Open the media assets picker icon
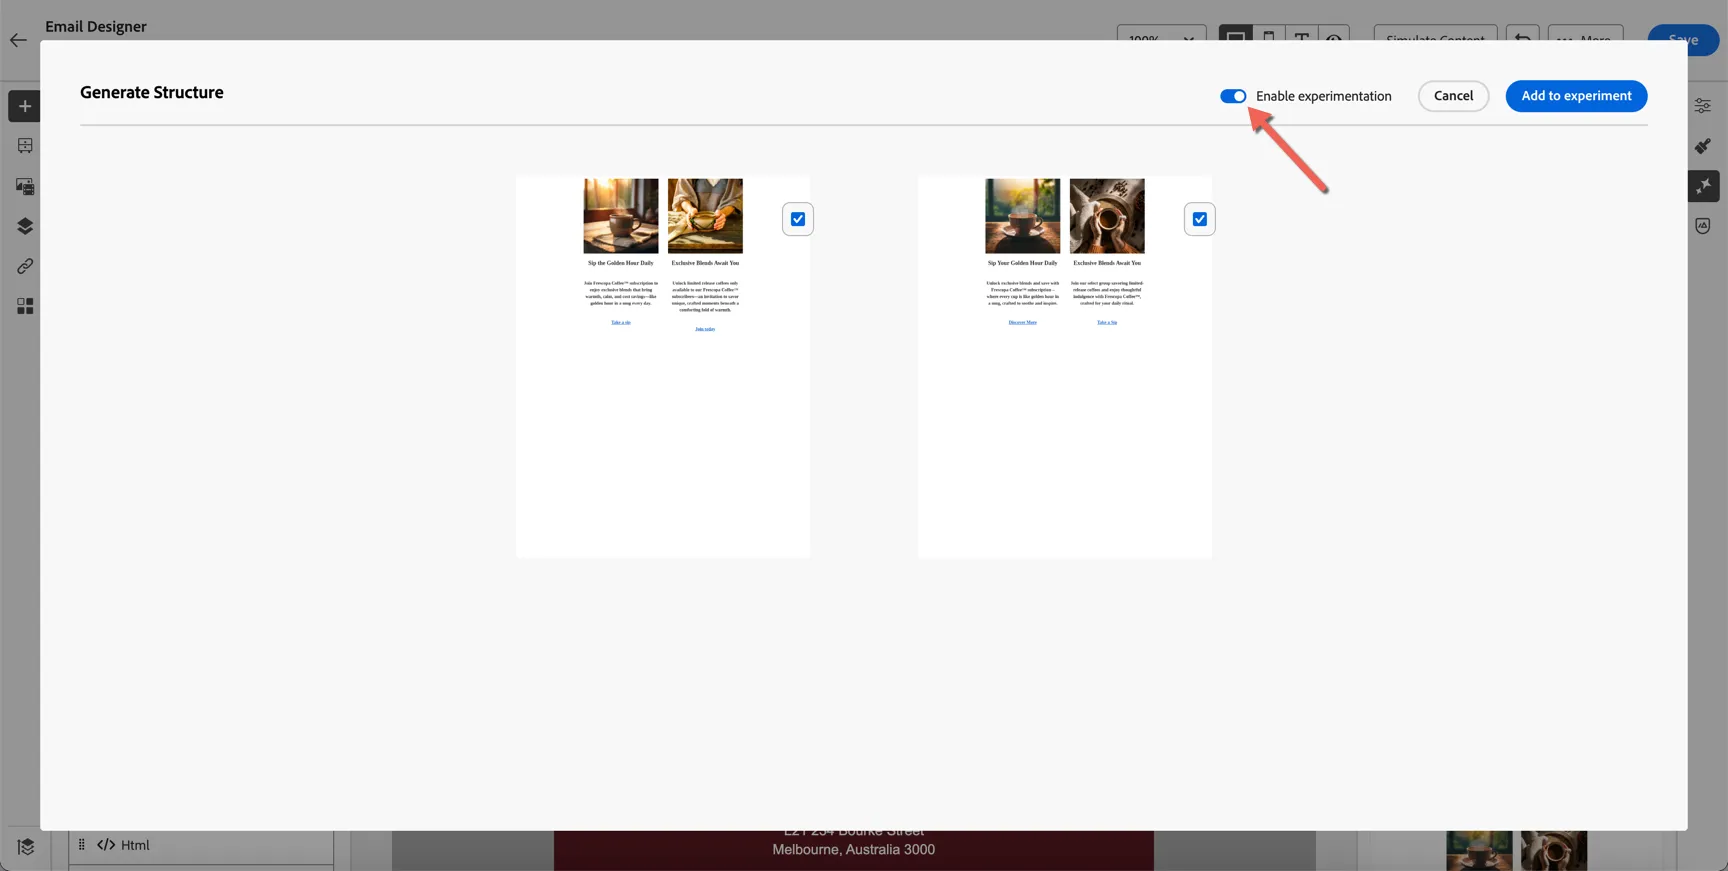1728x871 pixels. (x=25, y=186)
